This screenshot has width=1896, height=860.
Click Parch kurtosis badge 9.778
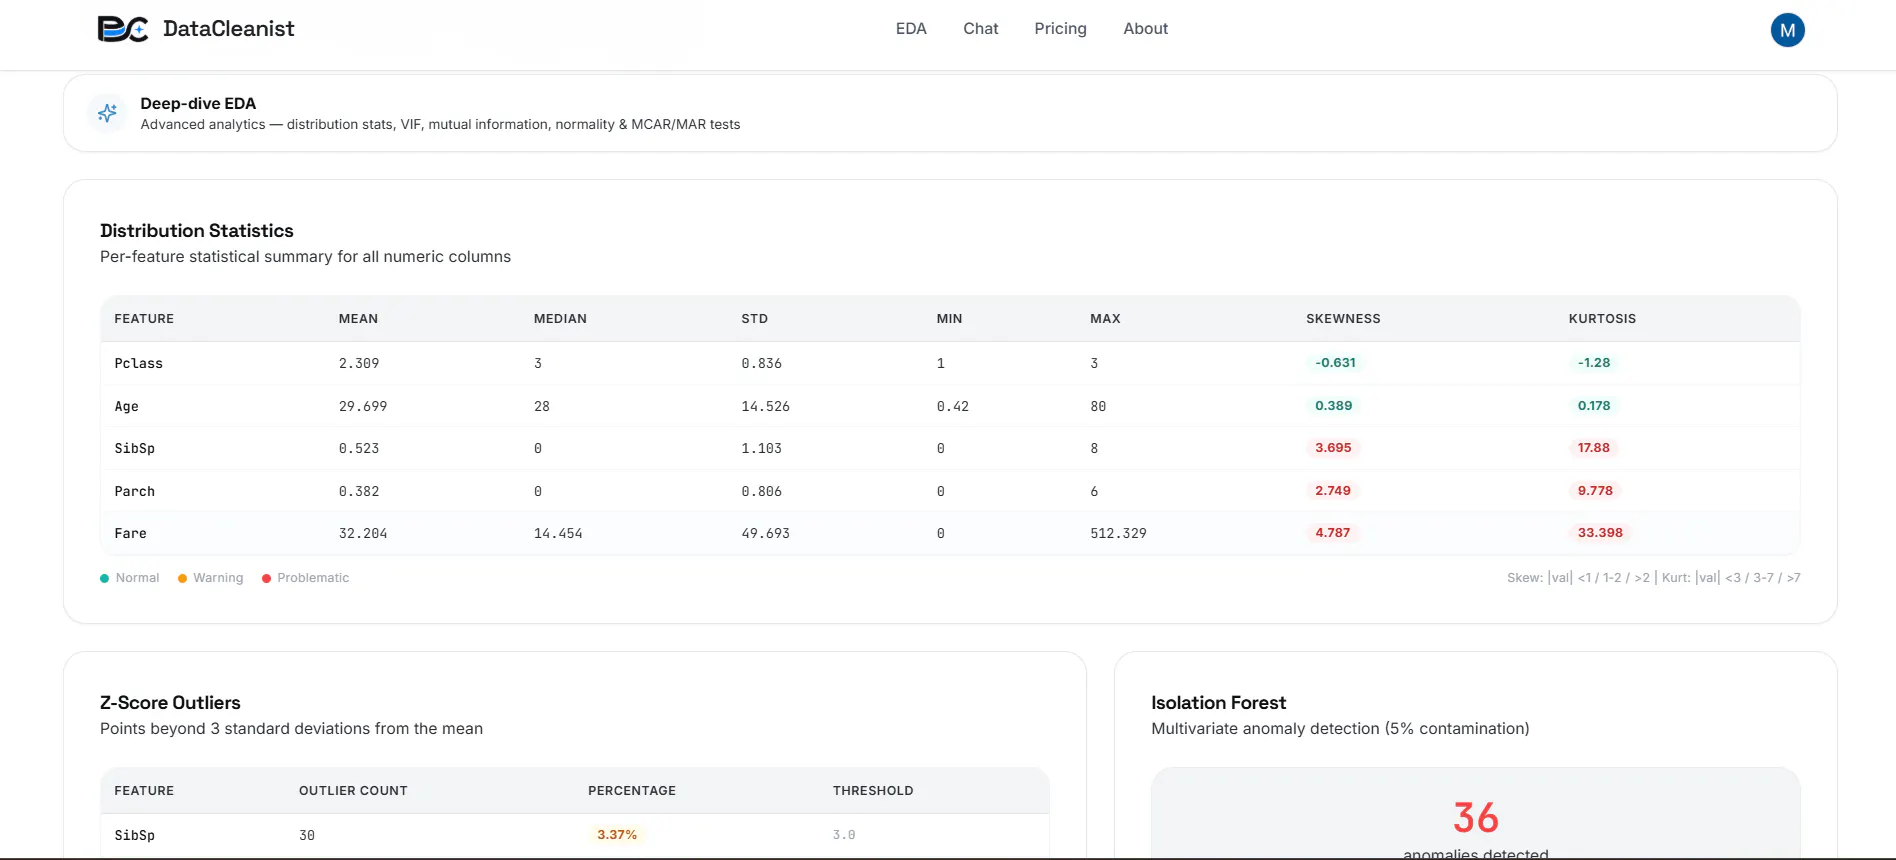pyautogui.click(x=1595, y=491)
